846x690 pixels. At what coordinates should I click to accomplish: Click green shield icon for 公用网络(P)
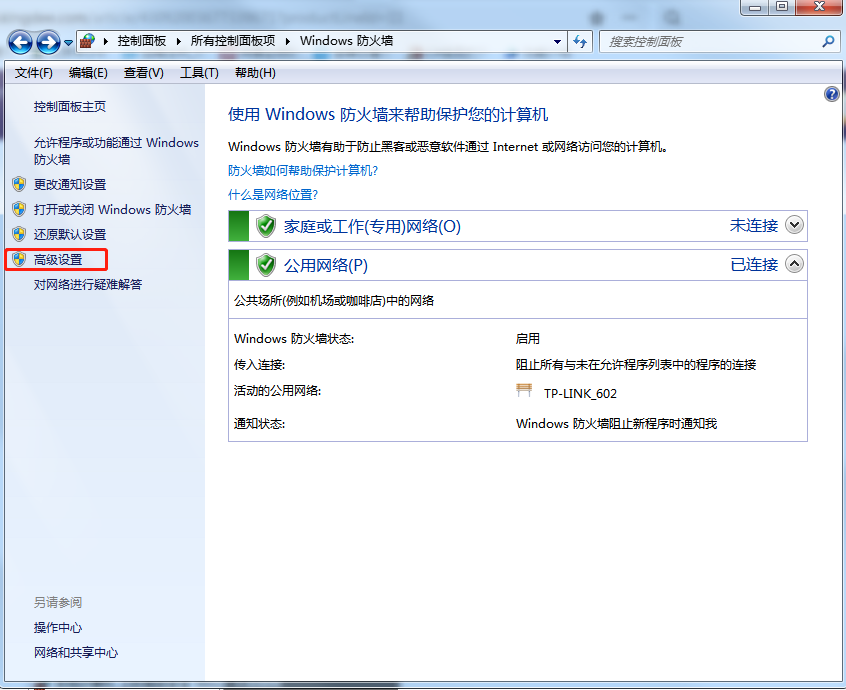click(265, 265)
